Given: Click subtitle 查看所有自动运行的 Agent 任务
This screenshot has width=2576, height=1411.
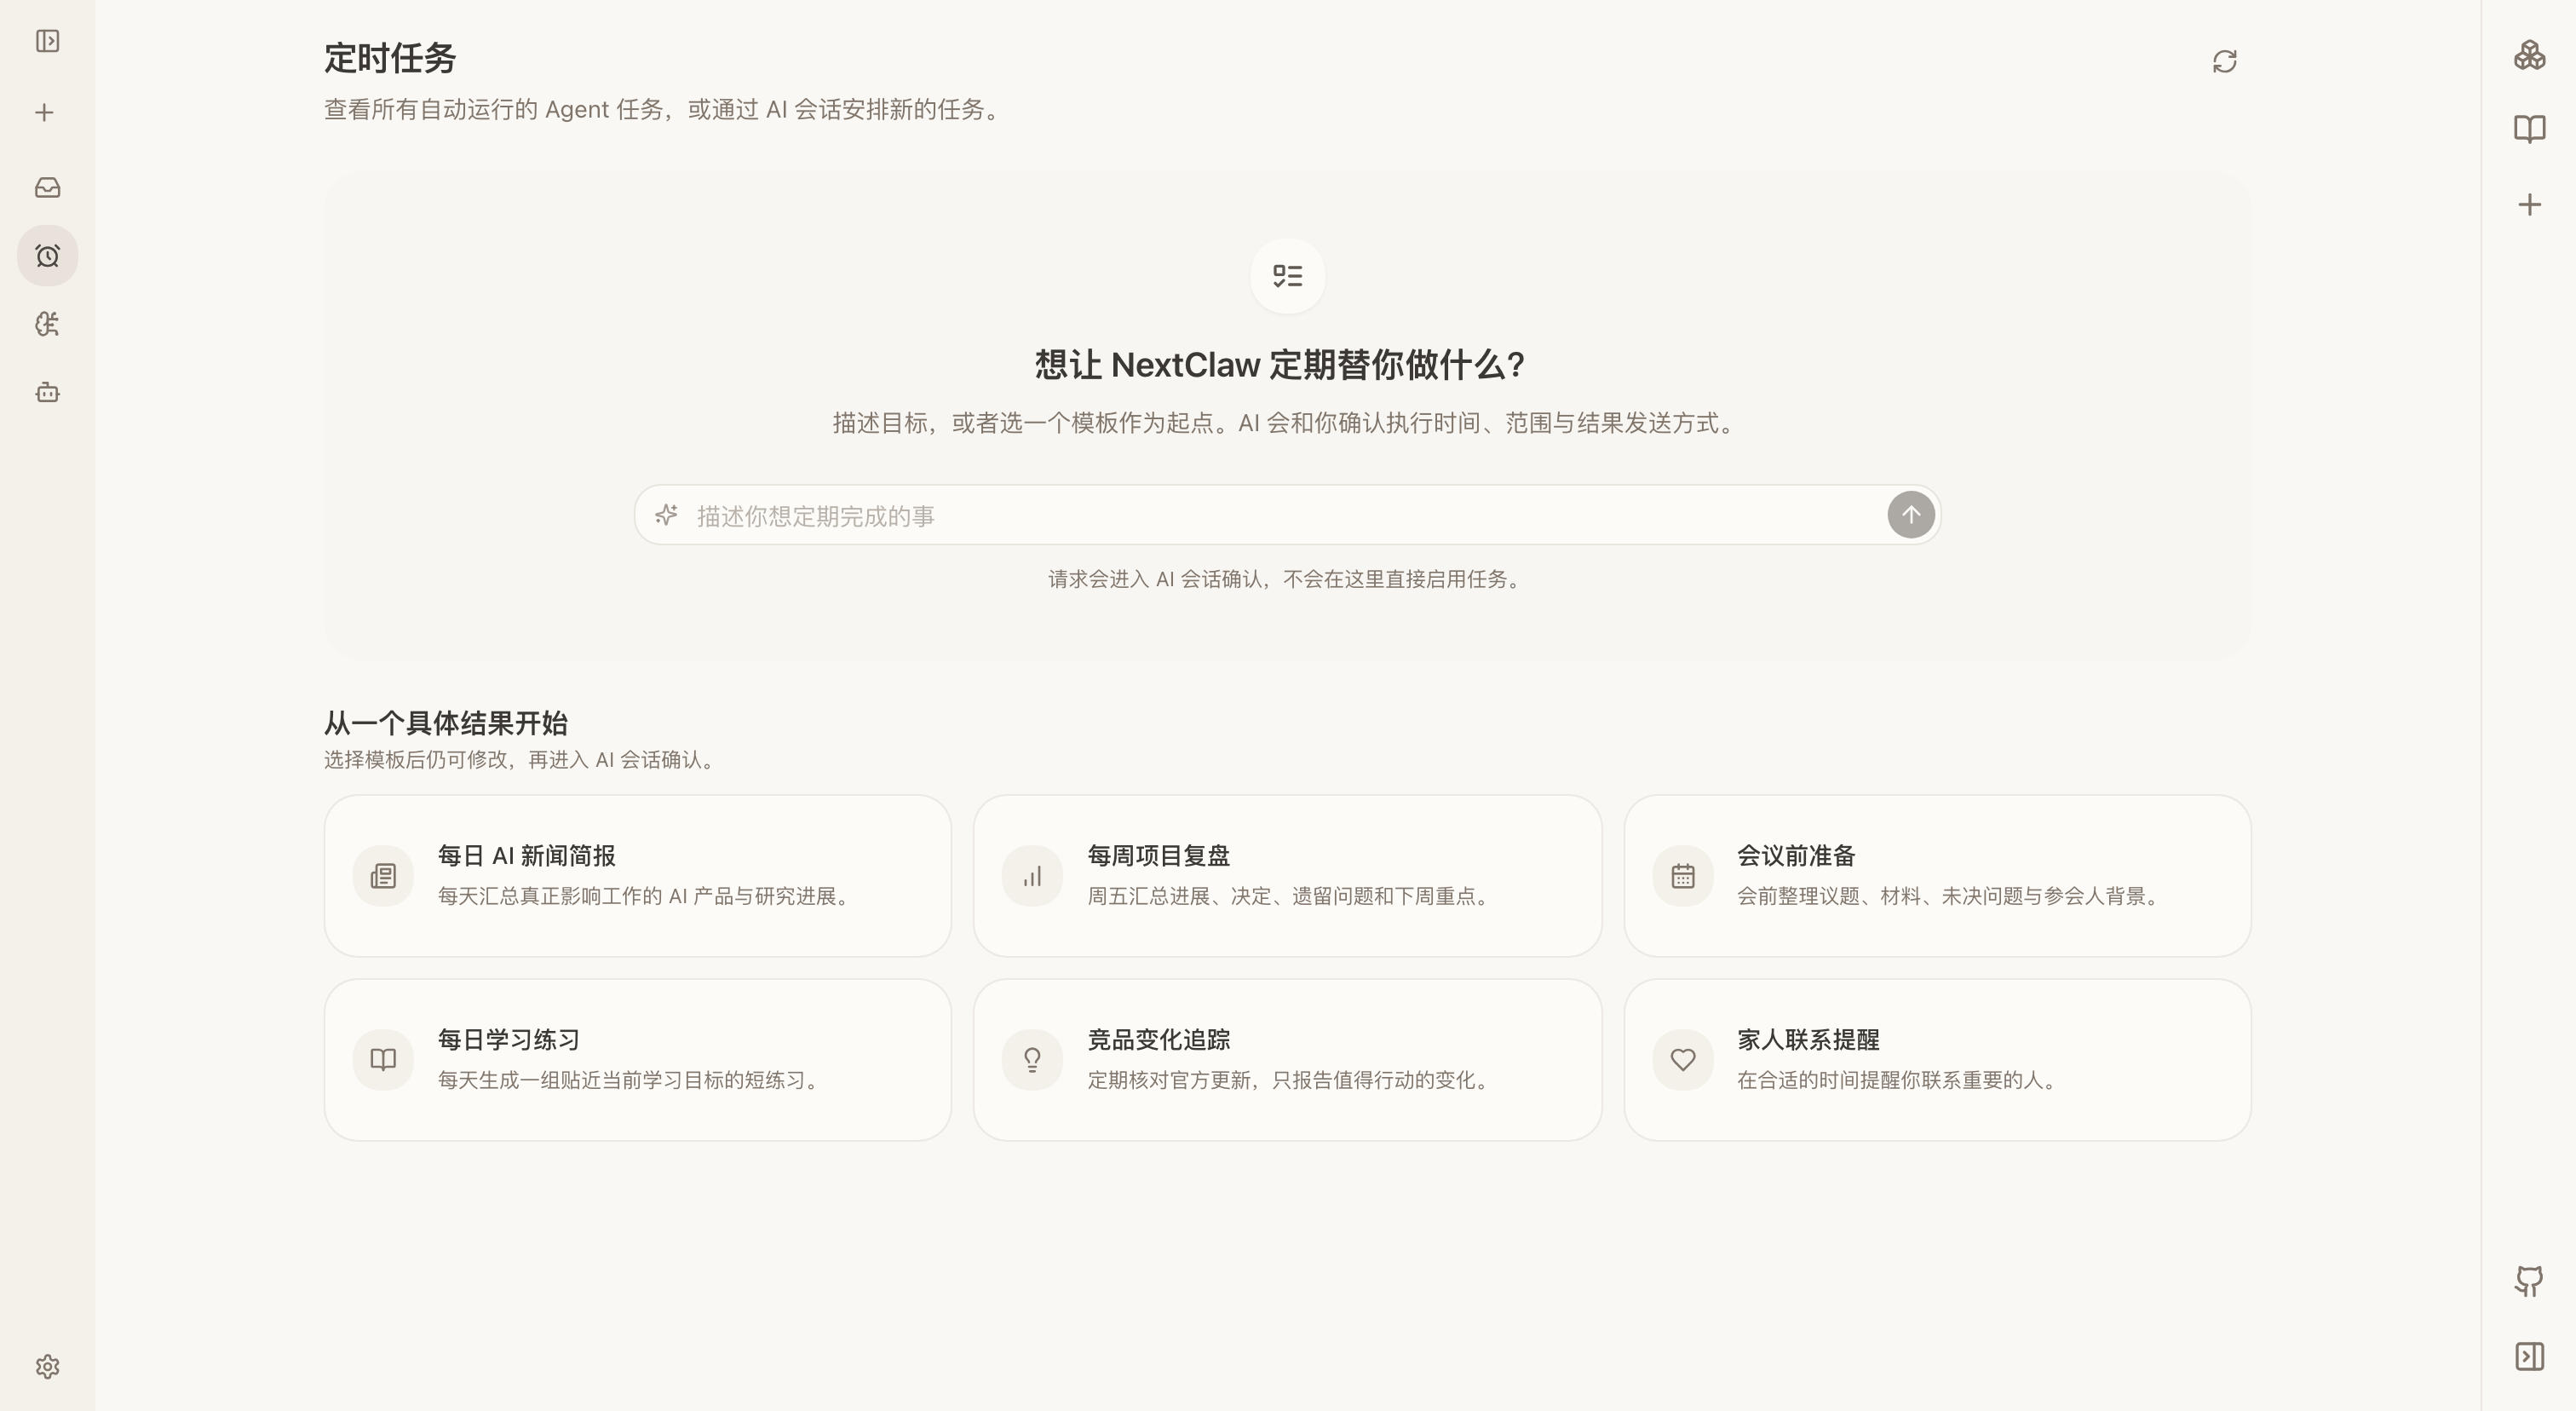Looking at the screenshot, I should click(494, 109).
